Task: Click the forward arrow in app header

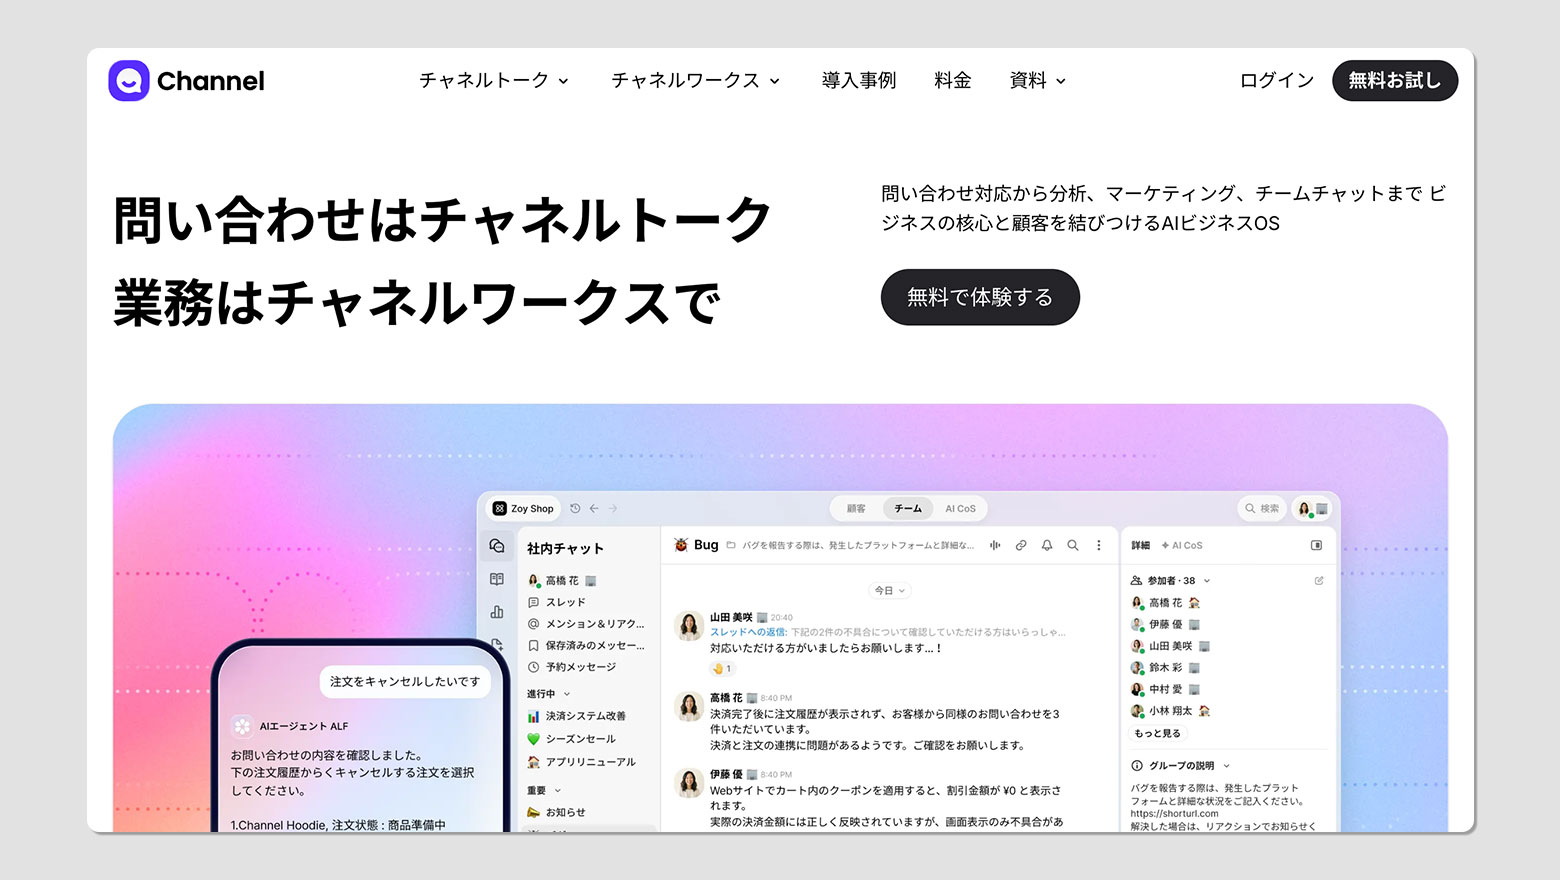Action: [x=613, y=508]
